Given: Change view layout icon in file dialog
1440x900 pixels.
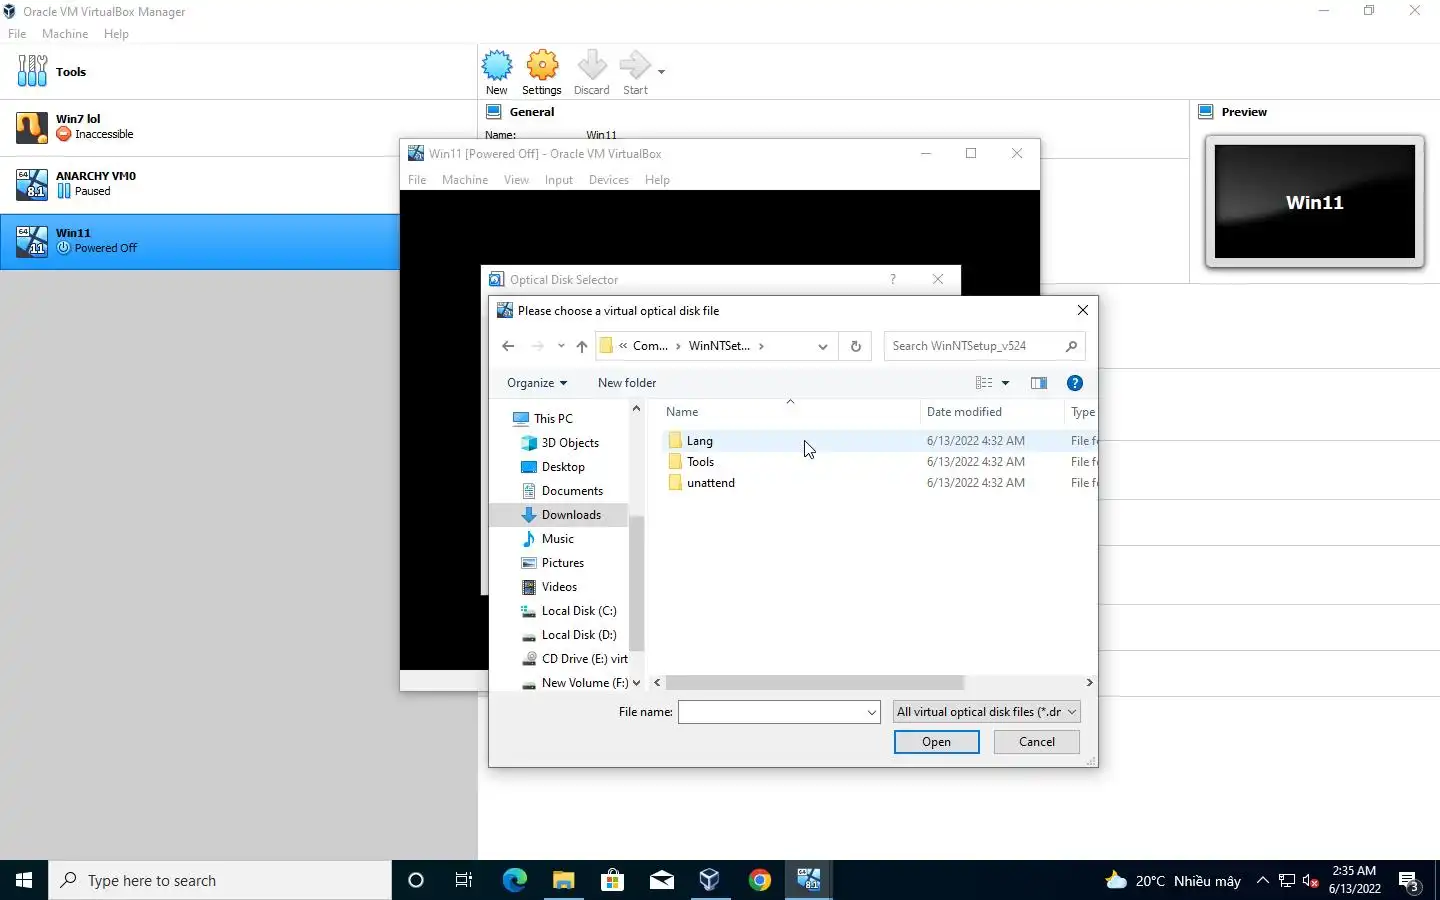Looking at the screenshot, I should coord(984,383).
